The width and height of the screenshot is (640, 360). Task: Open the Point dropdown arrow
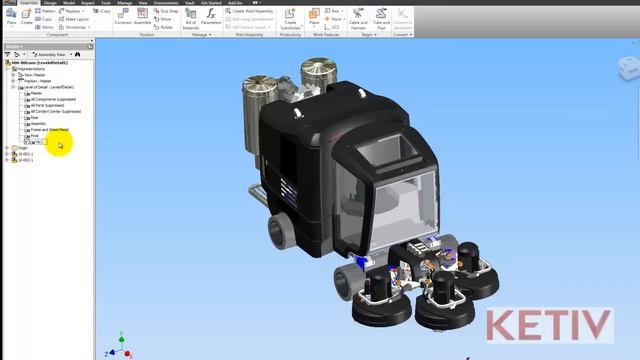pos(344,19)
